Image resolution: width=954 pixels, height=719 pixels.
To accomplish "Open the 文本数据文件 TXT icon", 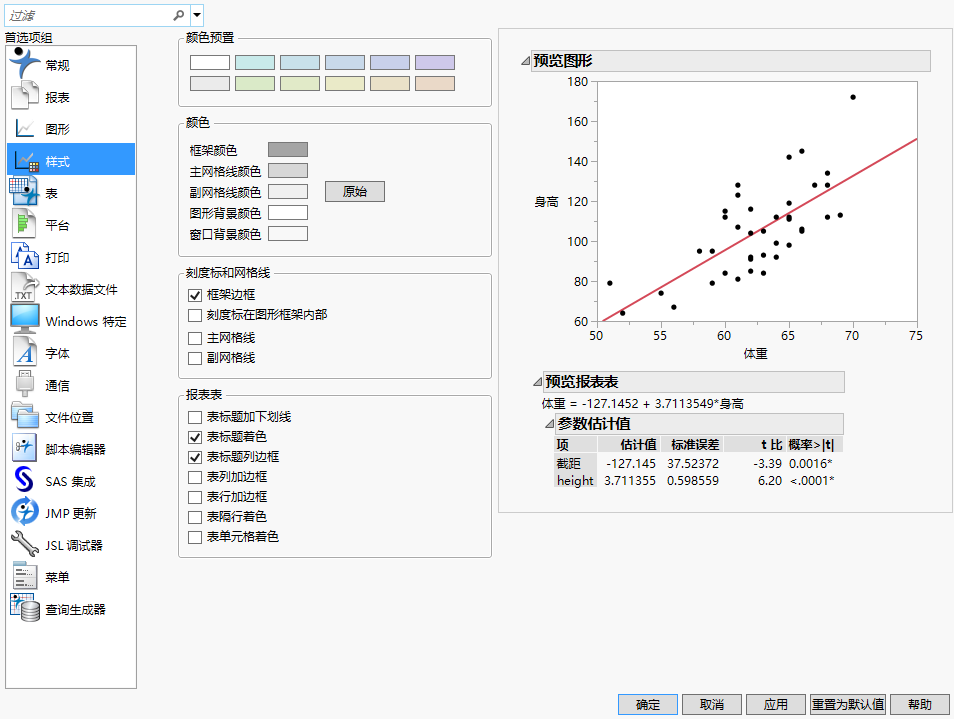I will pos(24,288).
